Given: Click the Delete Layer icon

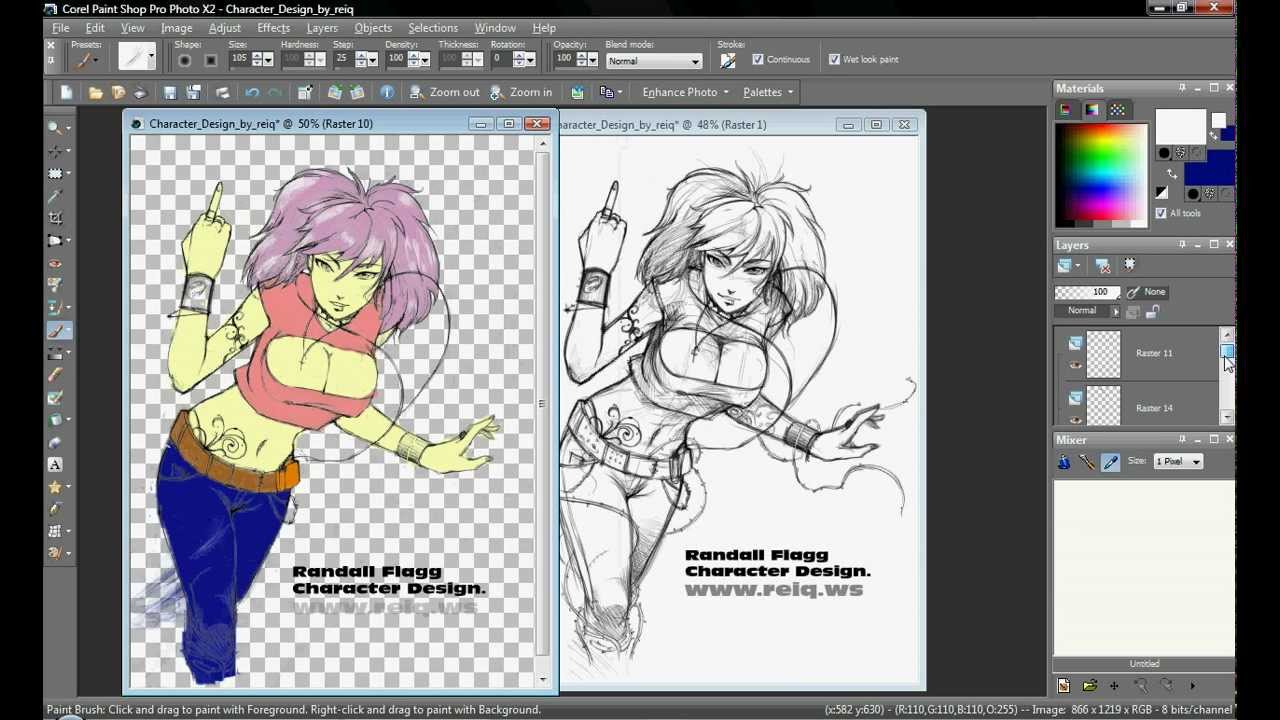Looking at the screenshot, I should (x=1102, y=265).
